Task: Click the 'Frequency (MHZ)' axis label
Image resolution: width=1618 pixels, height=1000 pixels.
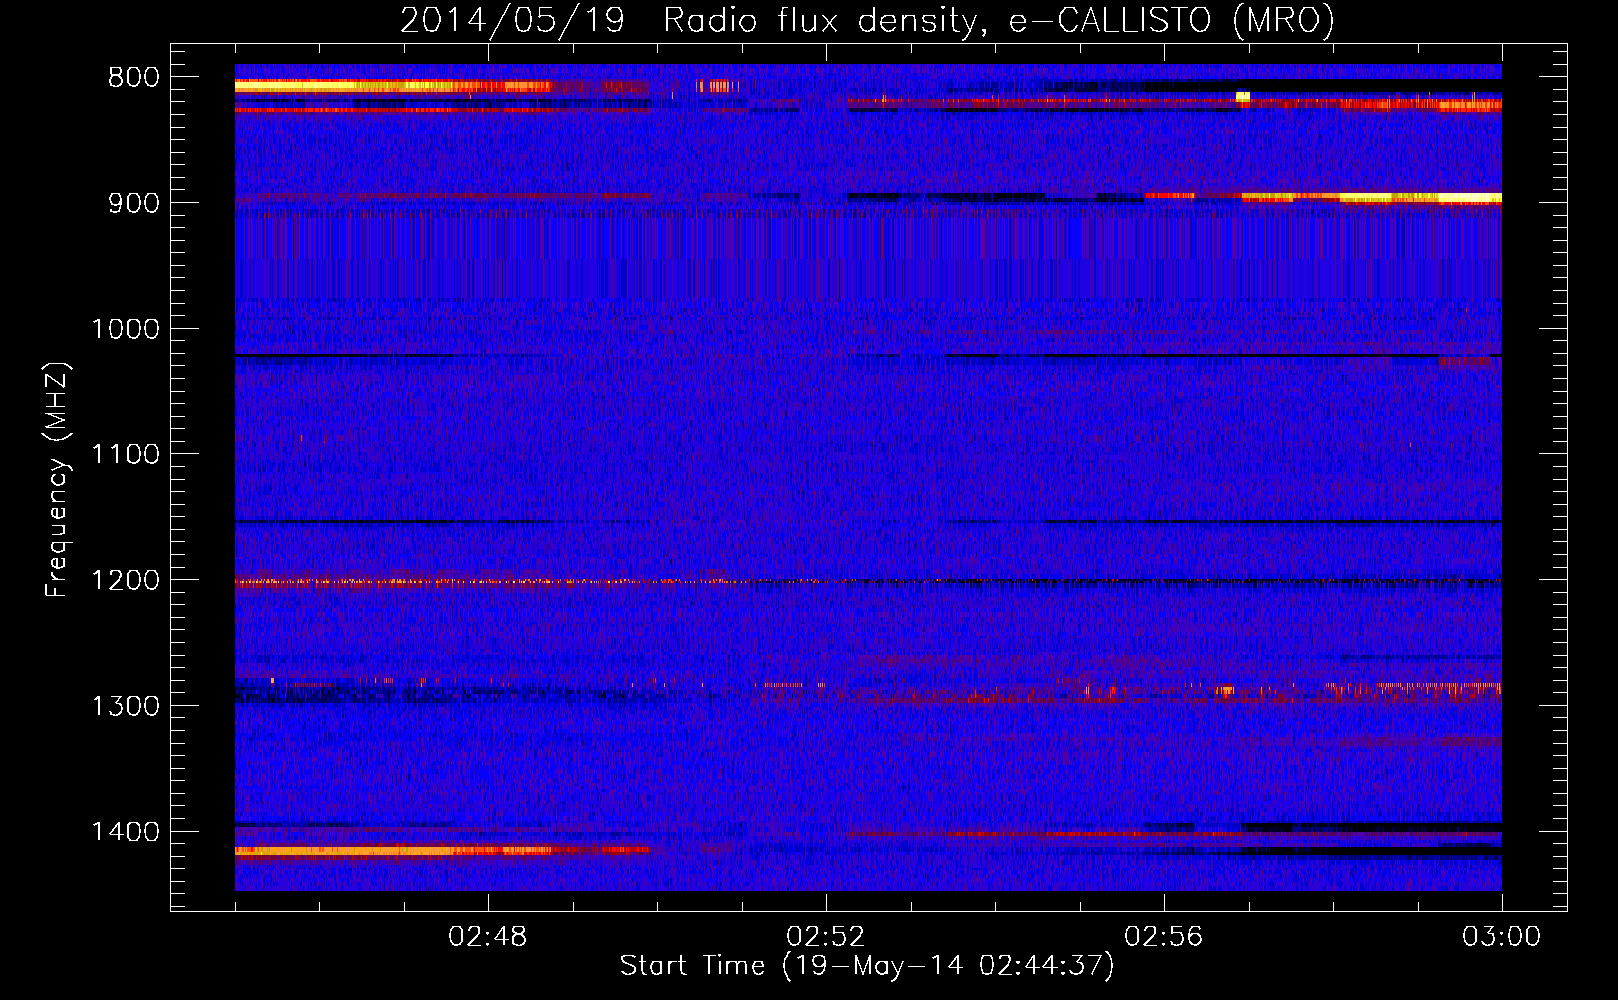Action: click(x=57, y=480)
